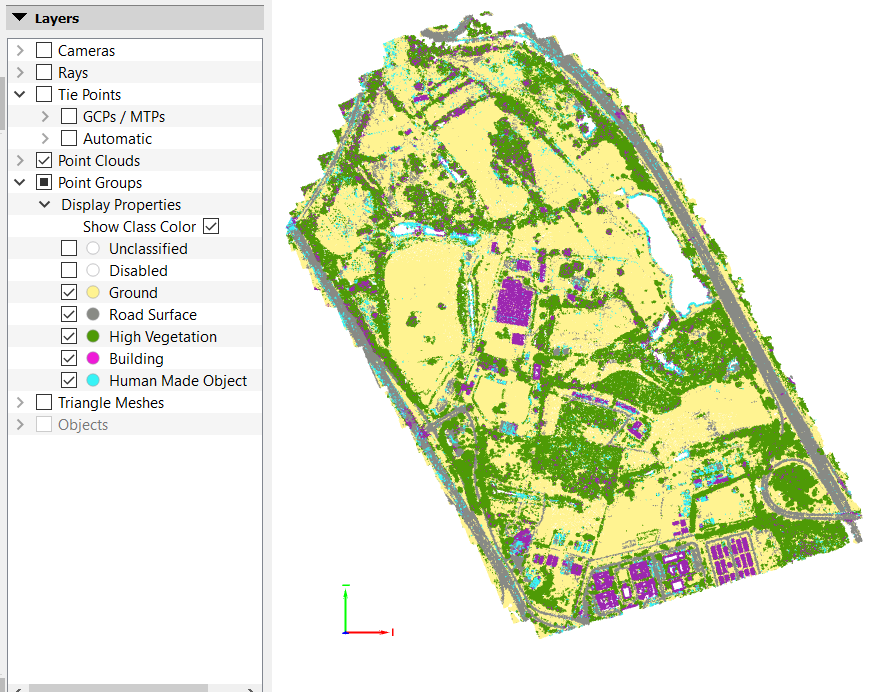Collapse Display Properties section

[45, 205]
